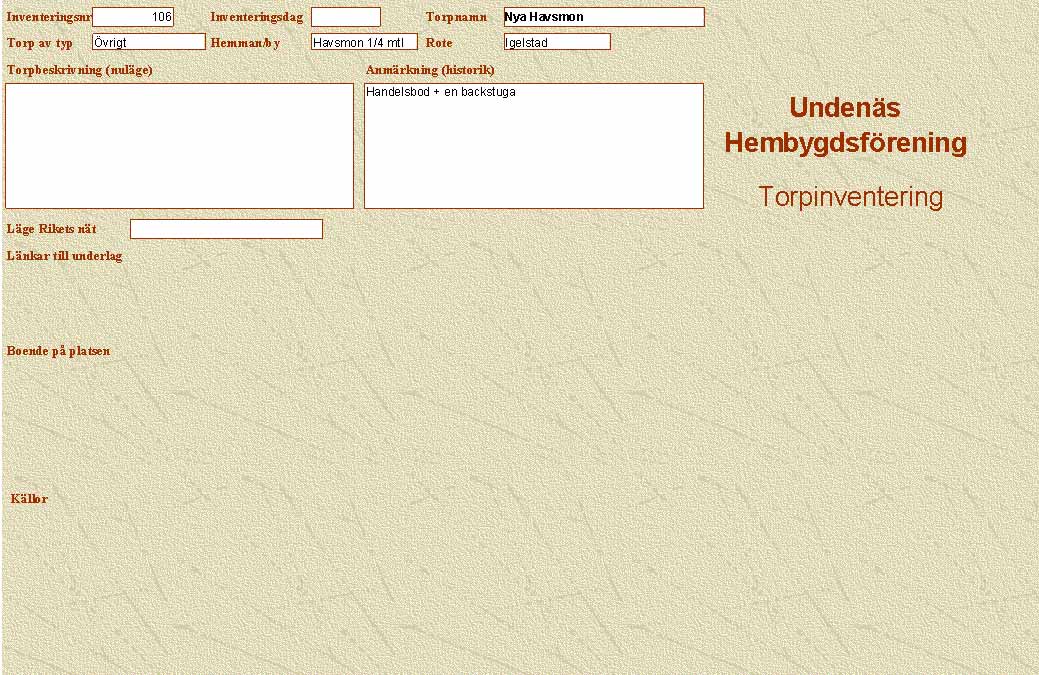
Task: Click the empty Inventeringsdag input field
Action: [x=345, y=17]
